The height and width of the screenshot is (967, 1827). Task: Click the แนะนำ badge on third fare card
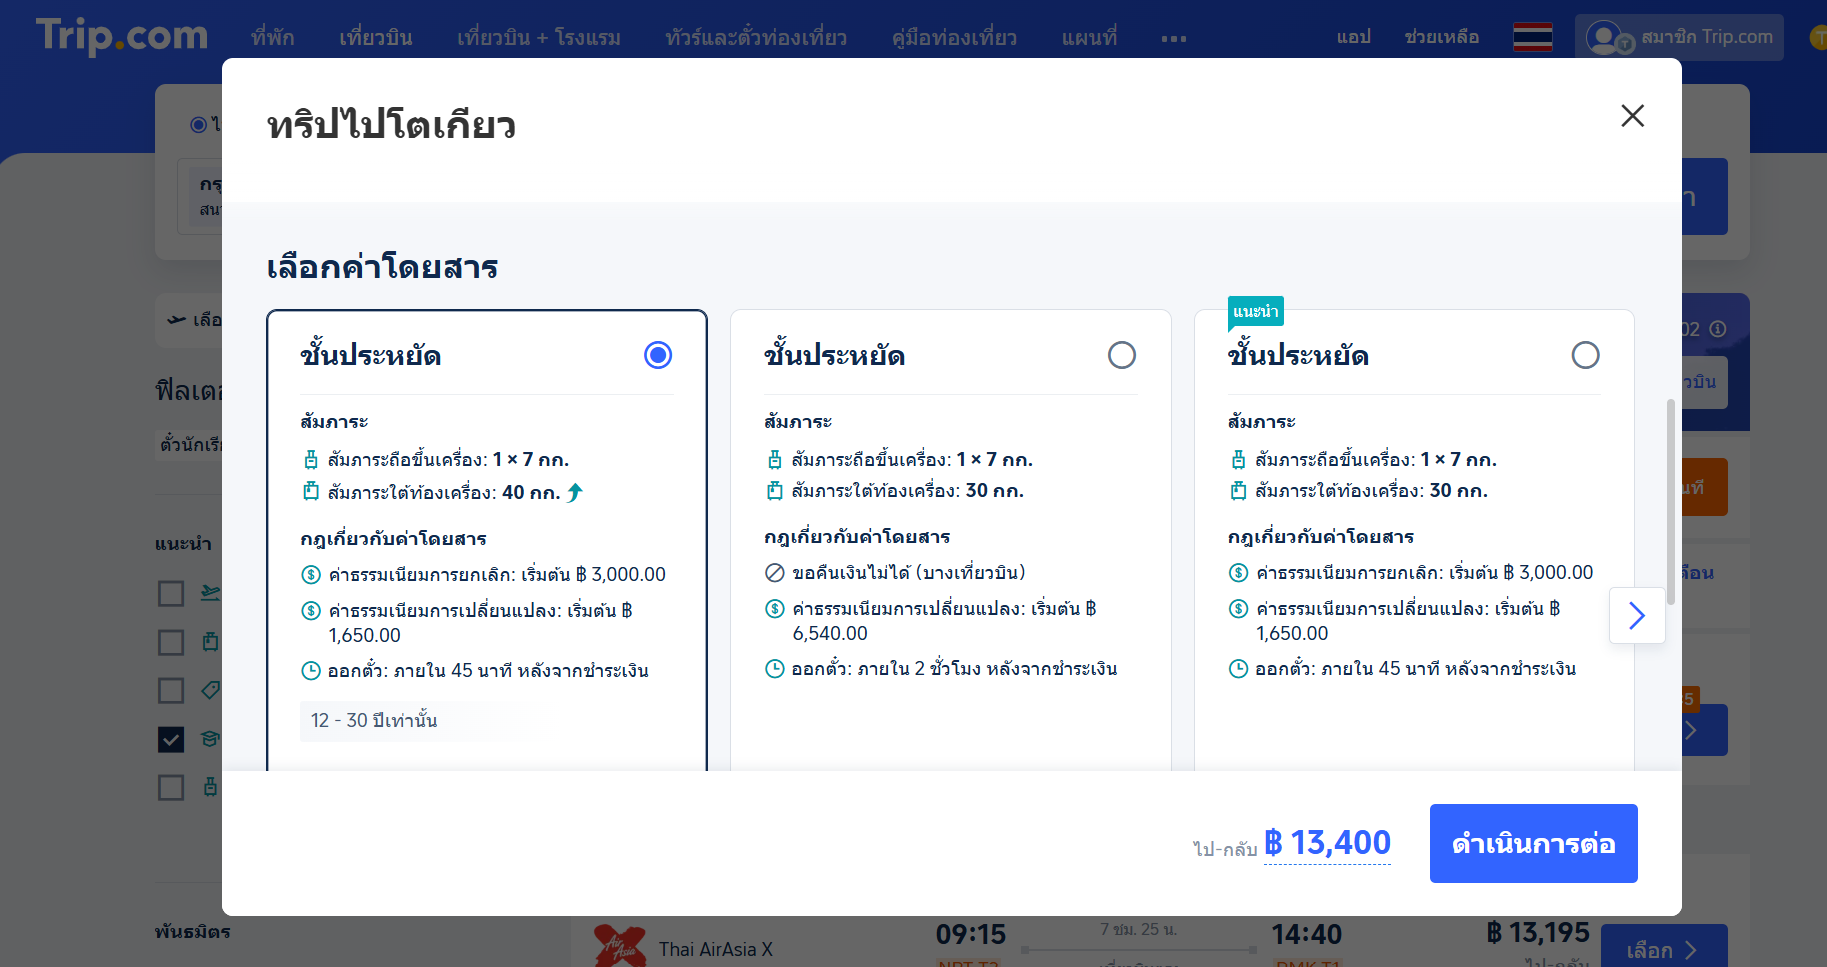tap(1255, 312)
